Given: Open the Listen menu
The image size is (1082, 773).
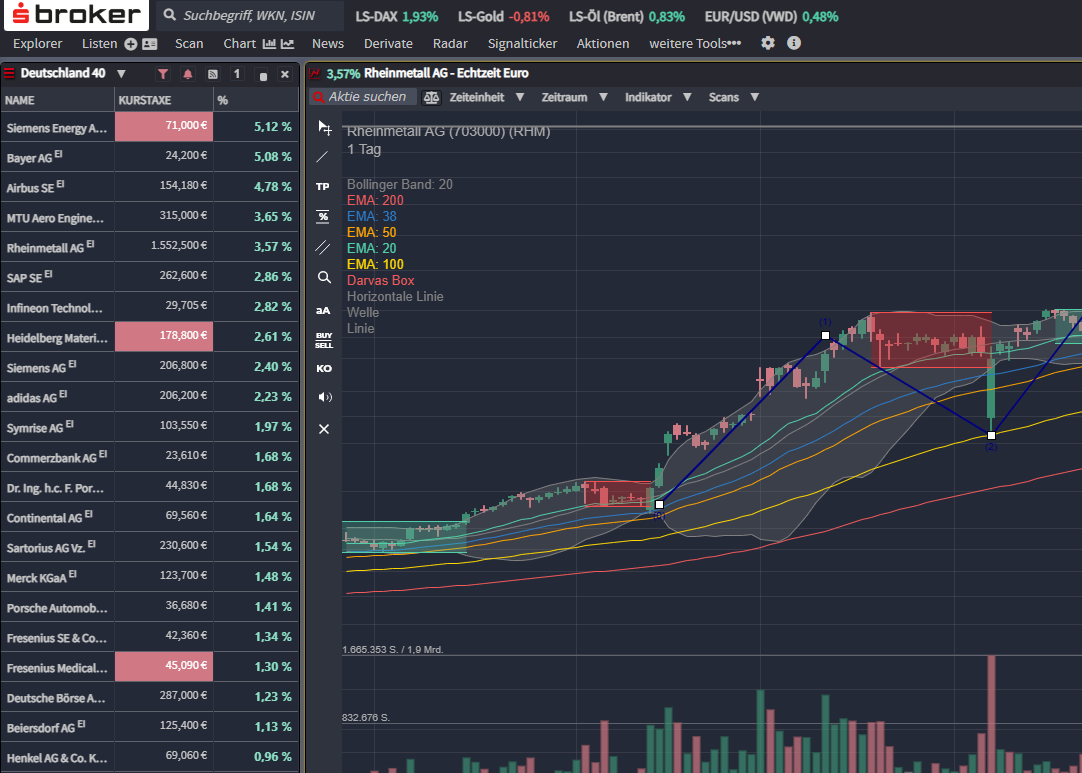Looking at the screenshot, I should (99, 43).
